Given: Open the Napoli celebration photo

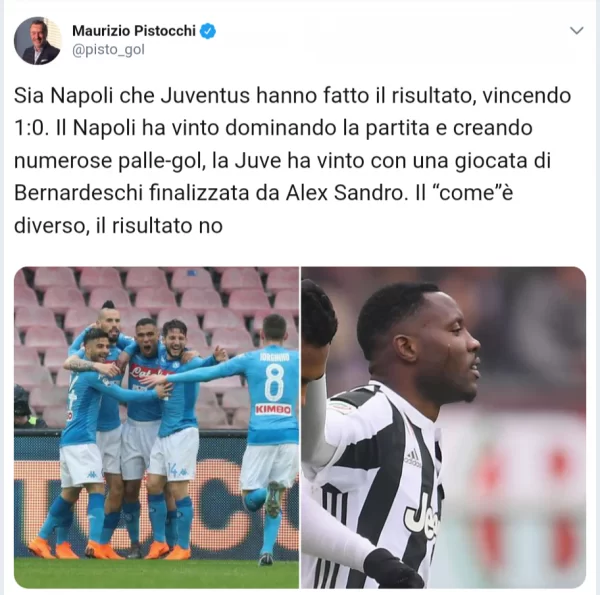Looking at the screenshot, I should (156, 427).
